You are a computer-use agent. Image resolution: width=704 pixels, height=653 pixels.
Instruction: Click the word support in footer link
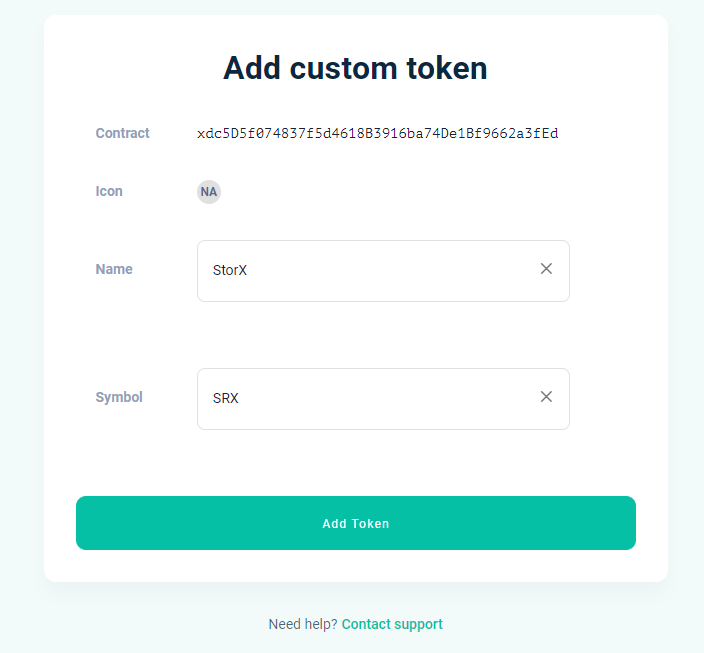point(417,624)
